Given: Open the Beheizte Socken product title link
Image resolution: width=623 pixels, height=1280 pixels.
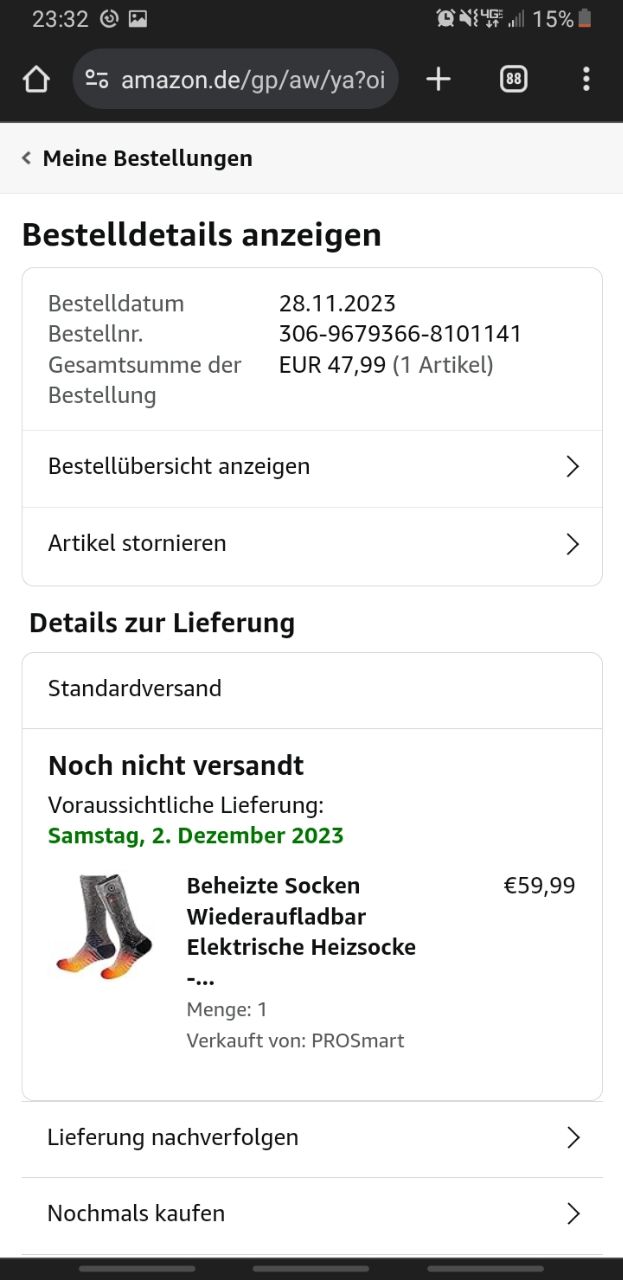Looking at the screenshot, I should pyautogui.click(x=300, y=916).
